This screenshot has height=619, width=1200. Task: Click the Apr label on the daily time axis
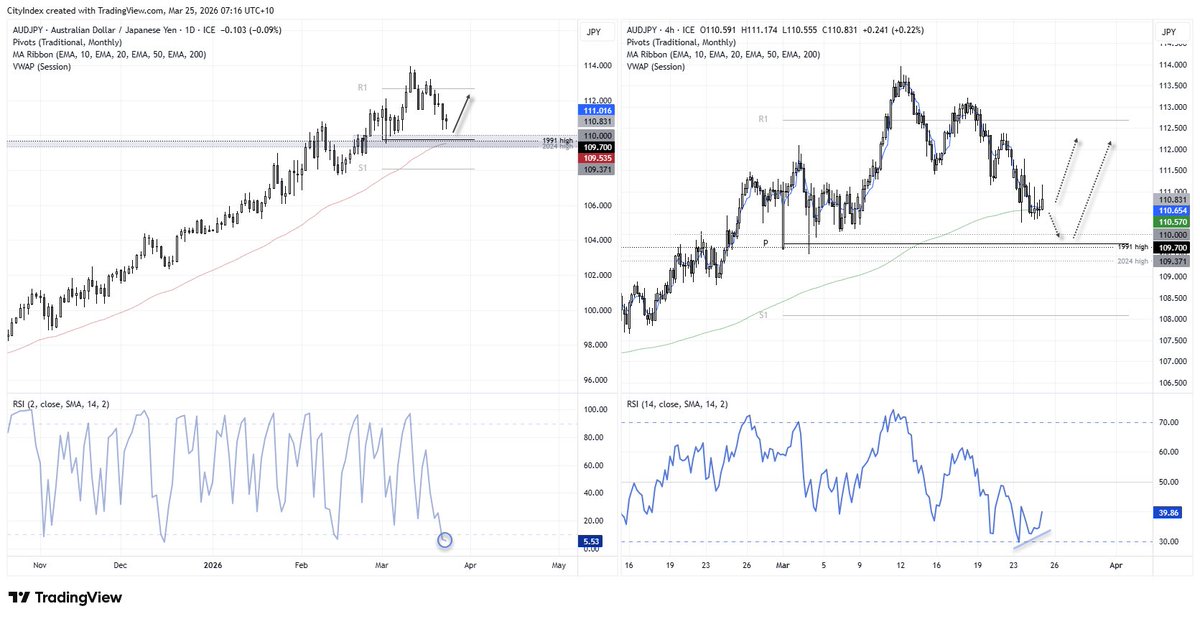[468, 565]
